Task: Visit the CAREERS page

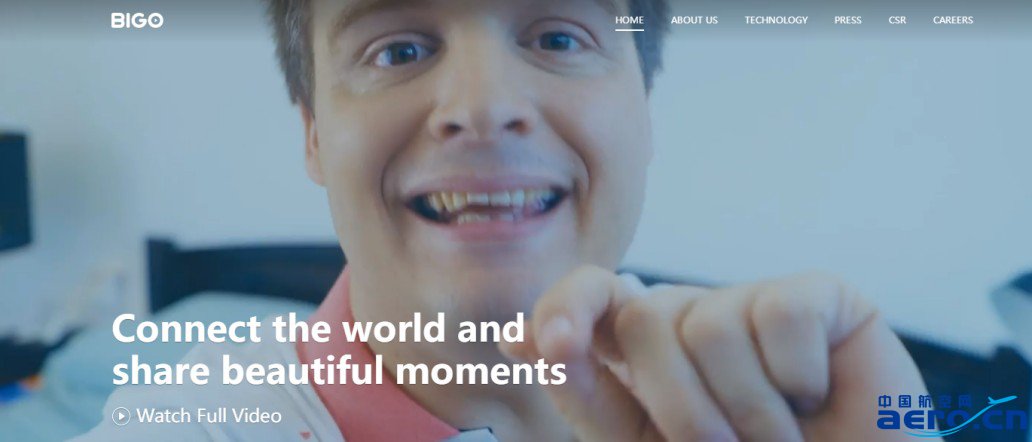Action: 953,20
